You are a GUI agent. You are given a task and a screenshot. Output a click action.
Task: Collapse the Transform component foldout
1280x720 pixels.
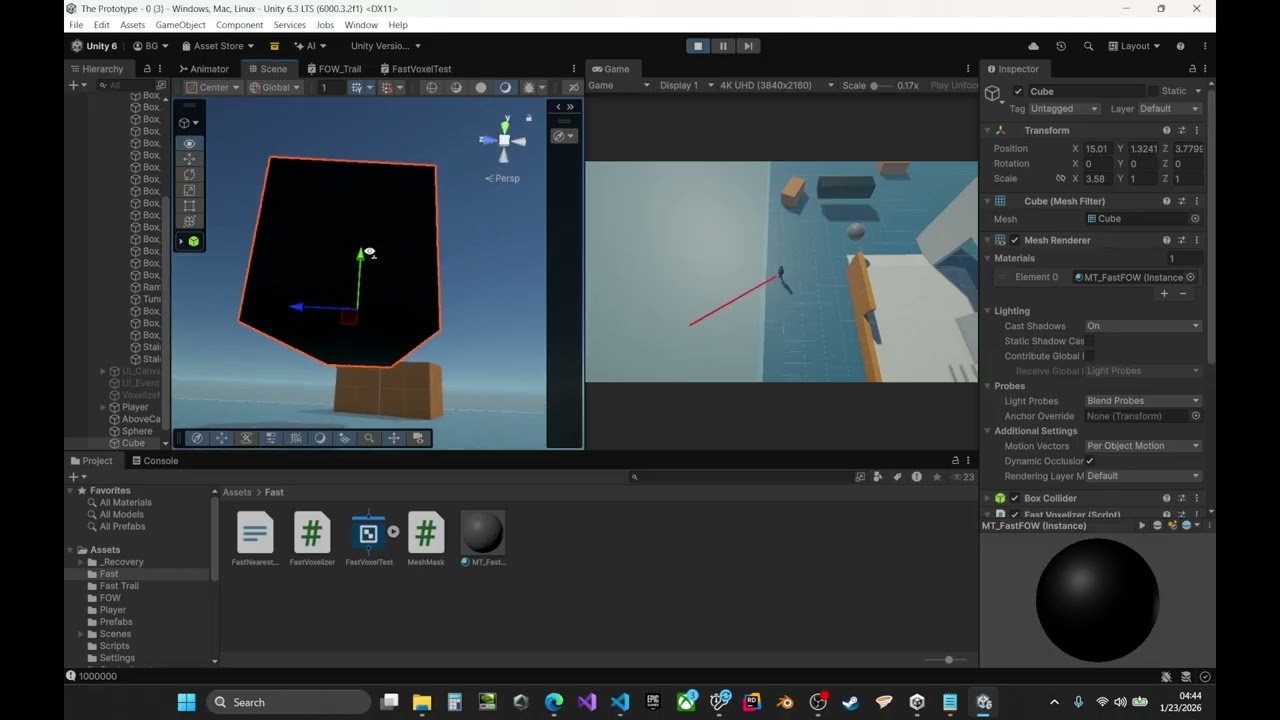[x=987, y=130]
